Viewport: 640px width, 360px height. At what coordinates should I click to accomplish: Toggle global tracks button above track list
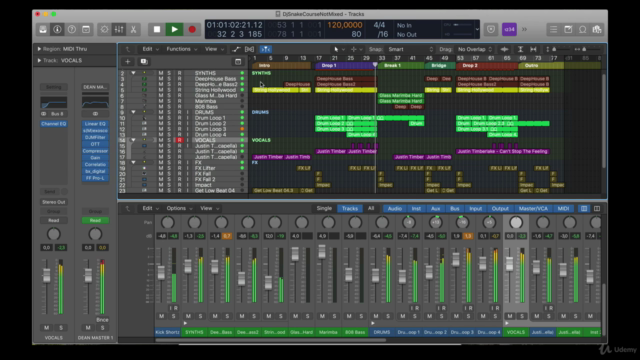click(238, 62)
